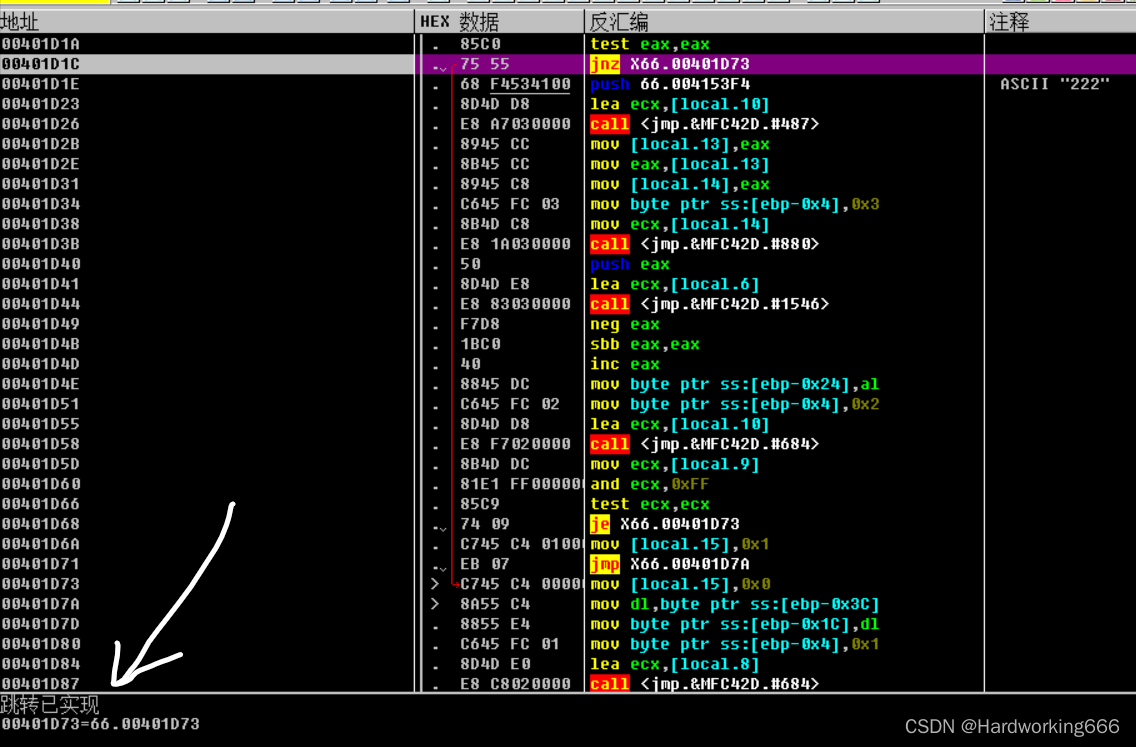Screen dimensions: 1136x747
Task: Select lea ecx,[local.6] instruction
Action: click(x=674, y=284)
